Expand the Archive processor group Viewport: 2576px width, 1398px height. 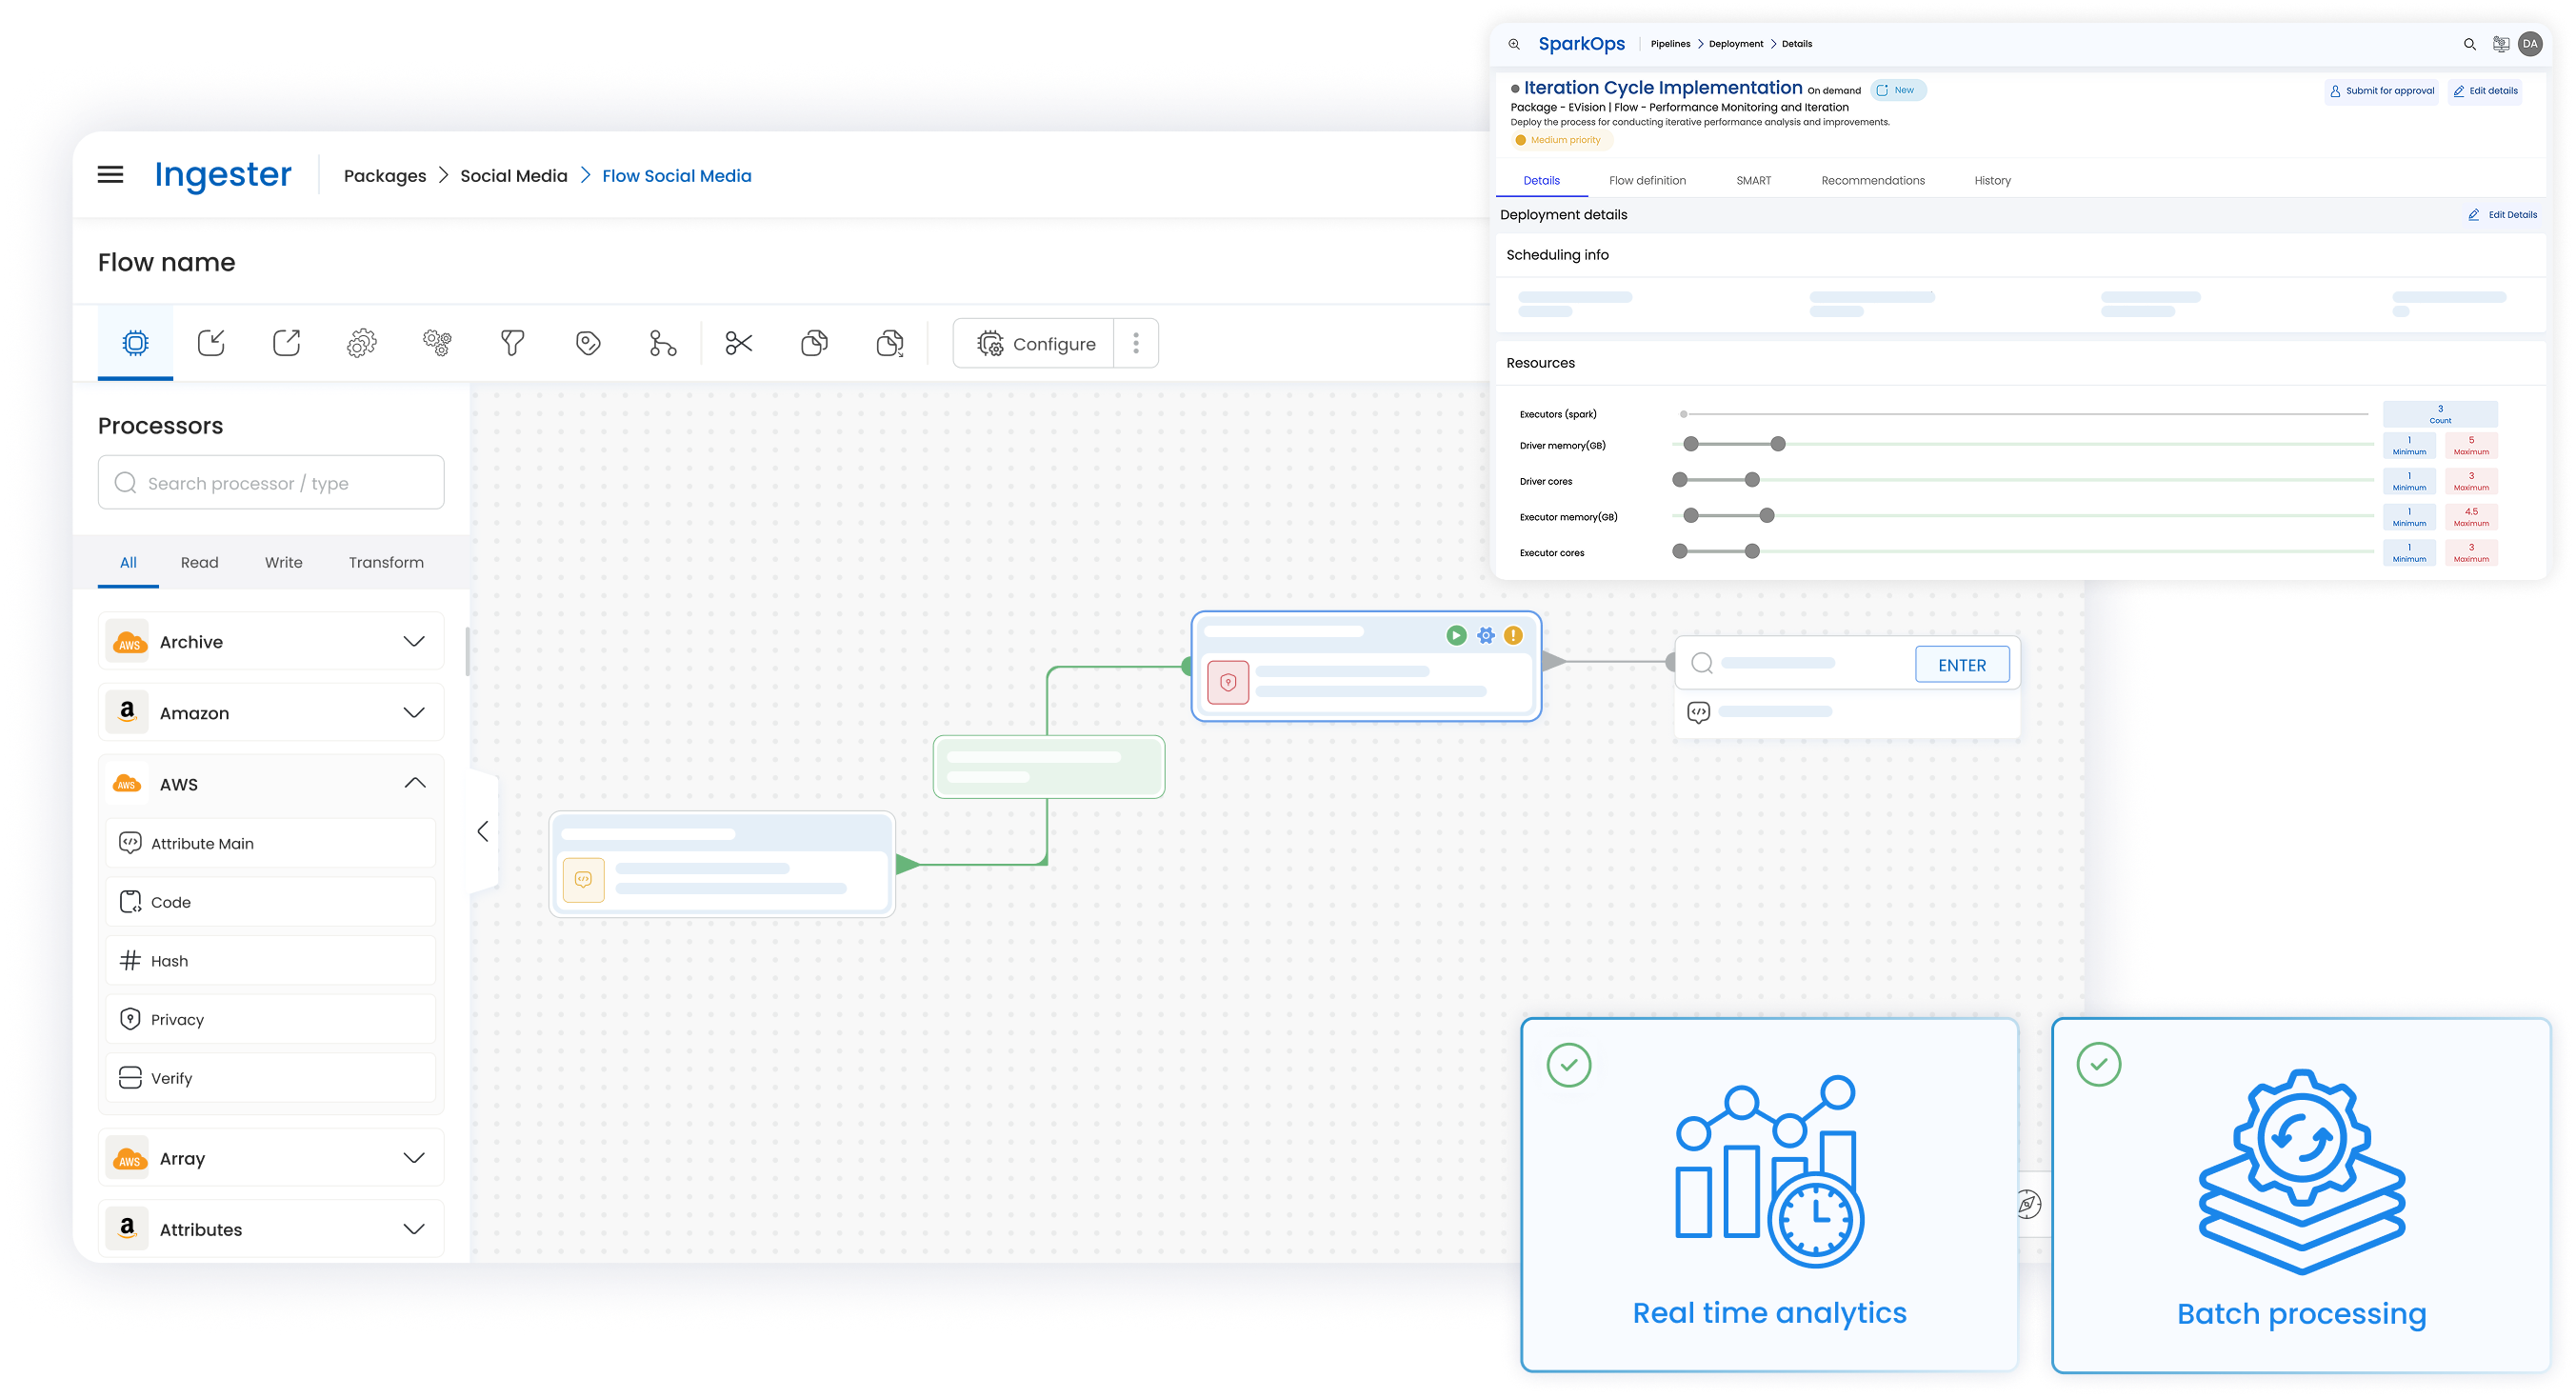[413, 641]
